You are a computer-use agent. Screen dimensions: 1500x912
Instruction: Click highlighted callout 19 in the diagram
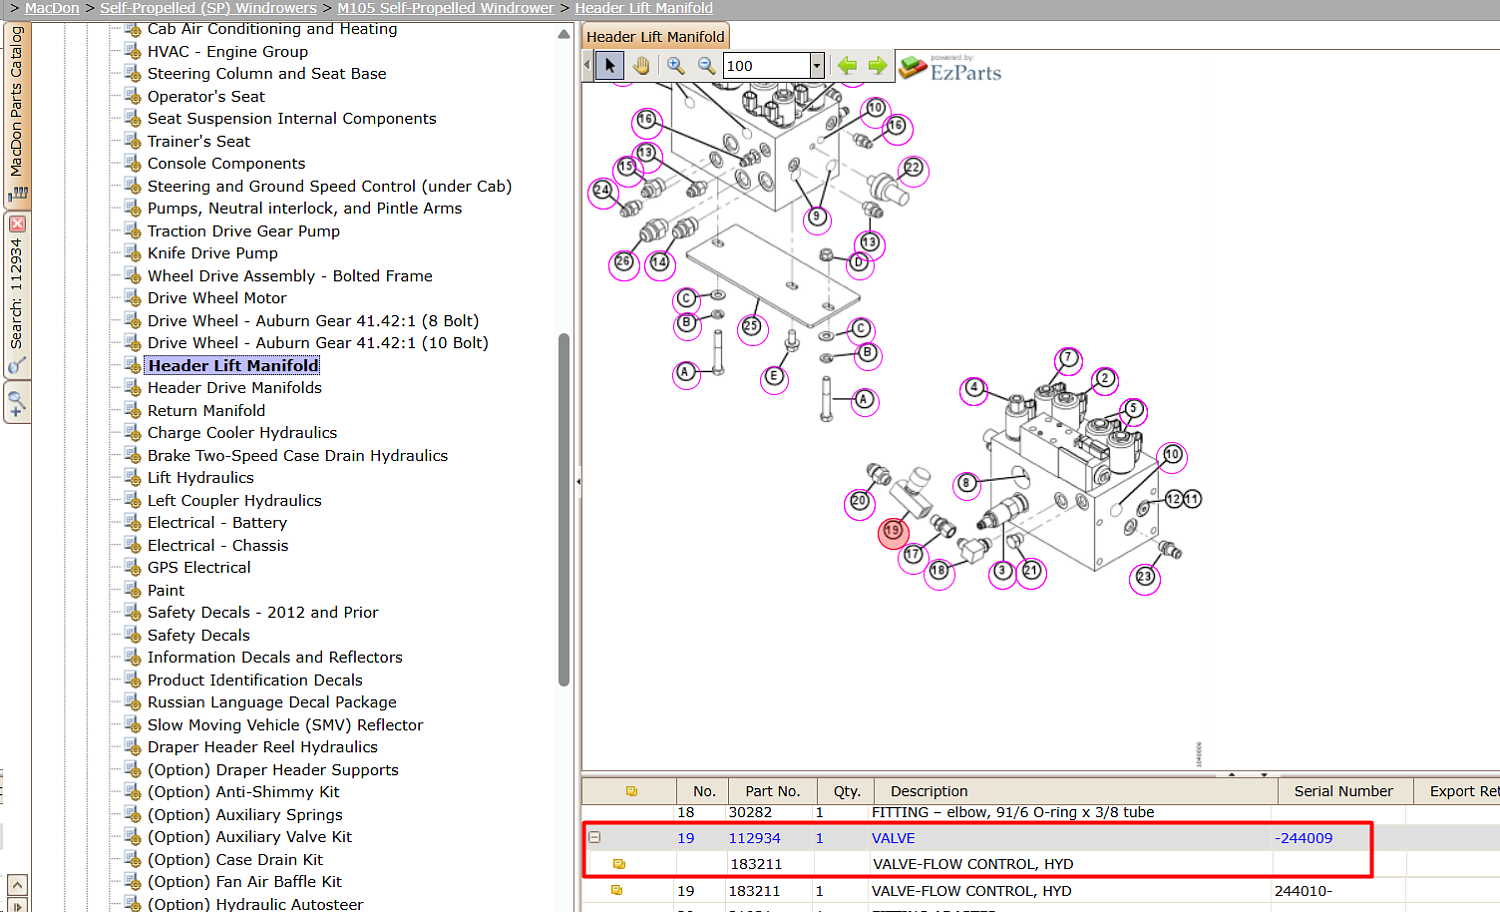point(893,532)
